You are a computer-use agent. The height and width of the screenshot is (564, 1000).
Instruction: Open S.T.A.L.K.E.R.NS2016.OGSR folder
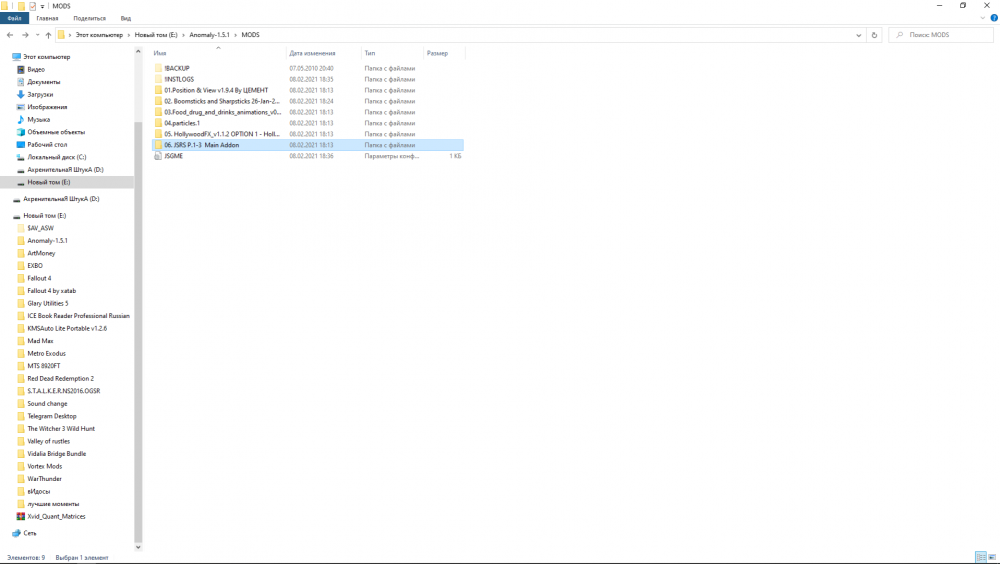[63, 391]
